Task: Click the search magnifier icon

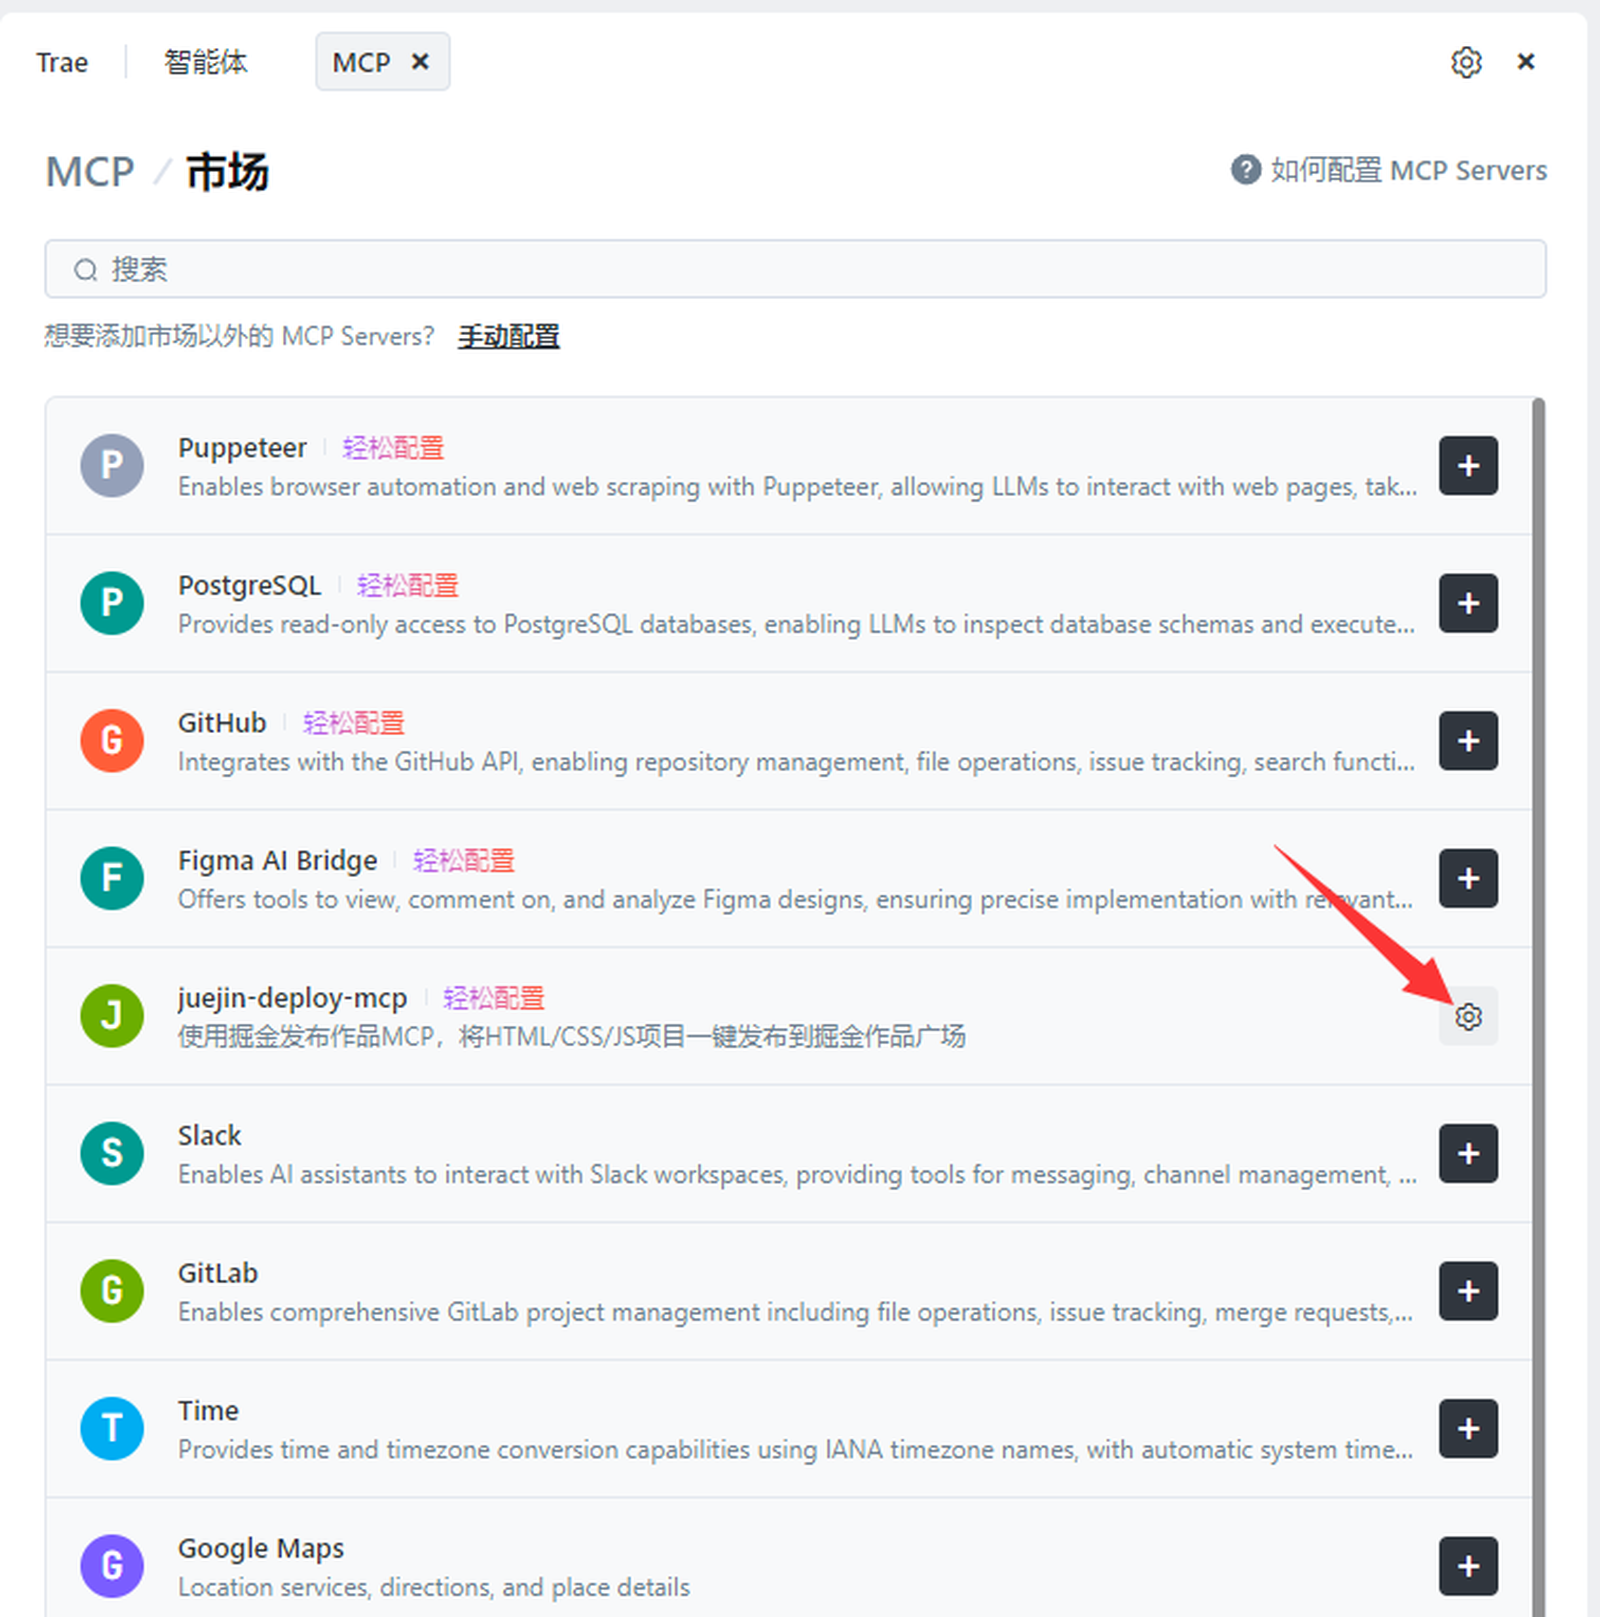Action: [x=86, y=270]
